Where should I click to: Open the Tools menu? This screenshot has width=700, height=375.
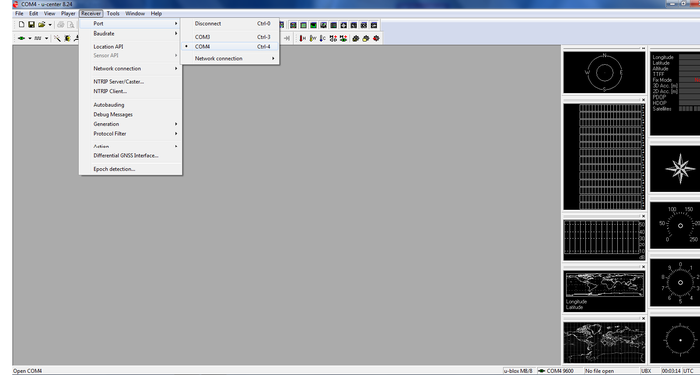click(113, 13)
